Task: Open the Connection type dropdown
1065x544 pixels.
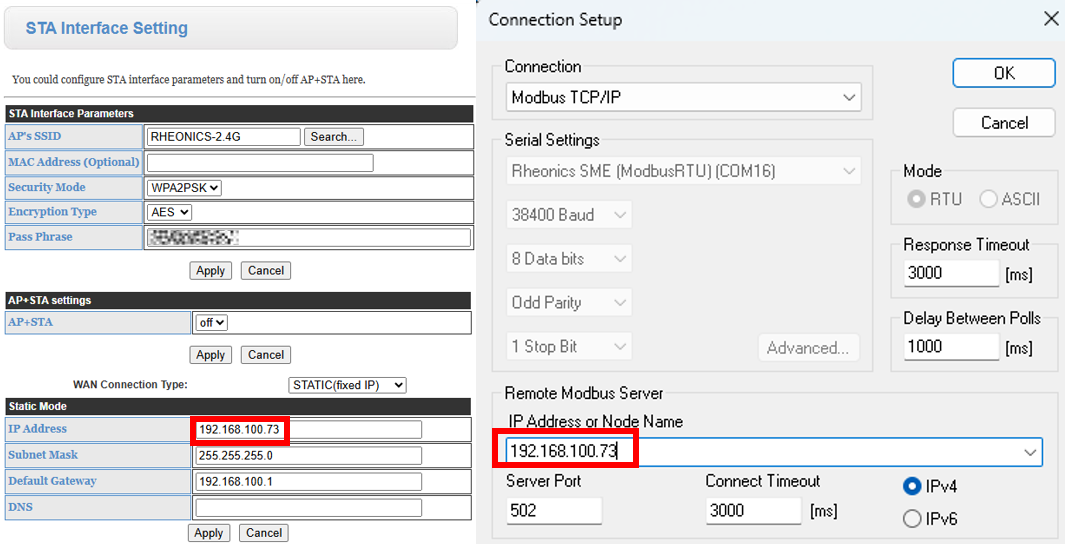Action: click(x=683, y=97)
